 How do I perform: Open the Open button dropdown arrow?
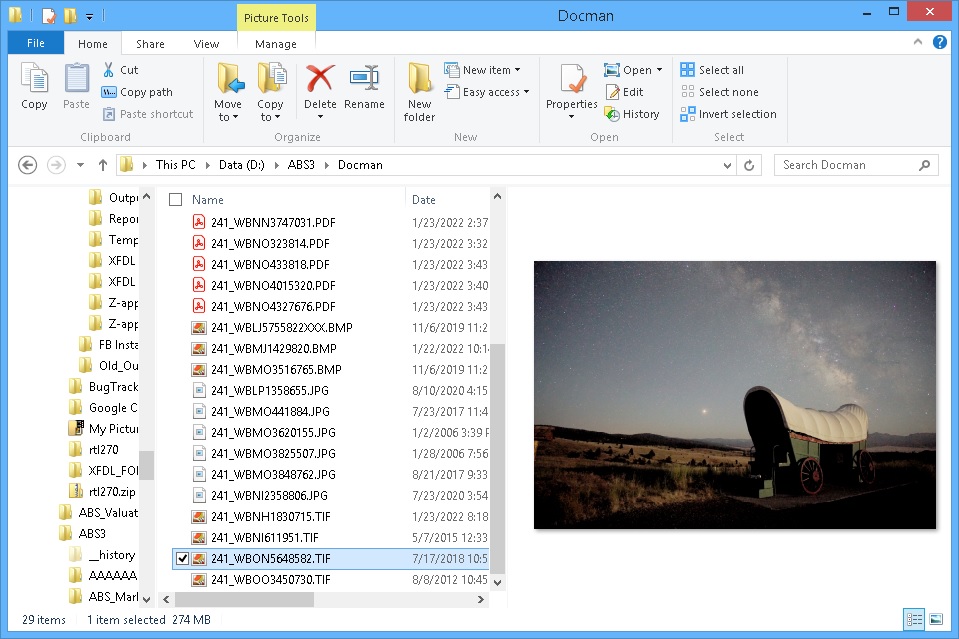(659, 70)
